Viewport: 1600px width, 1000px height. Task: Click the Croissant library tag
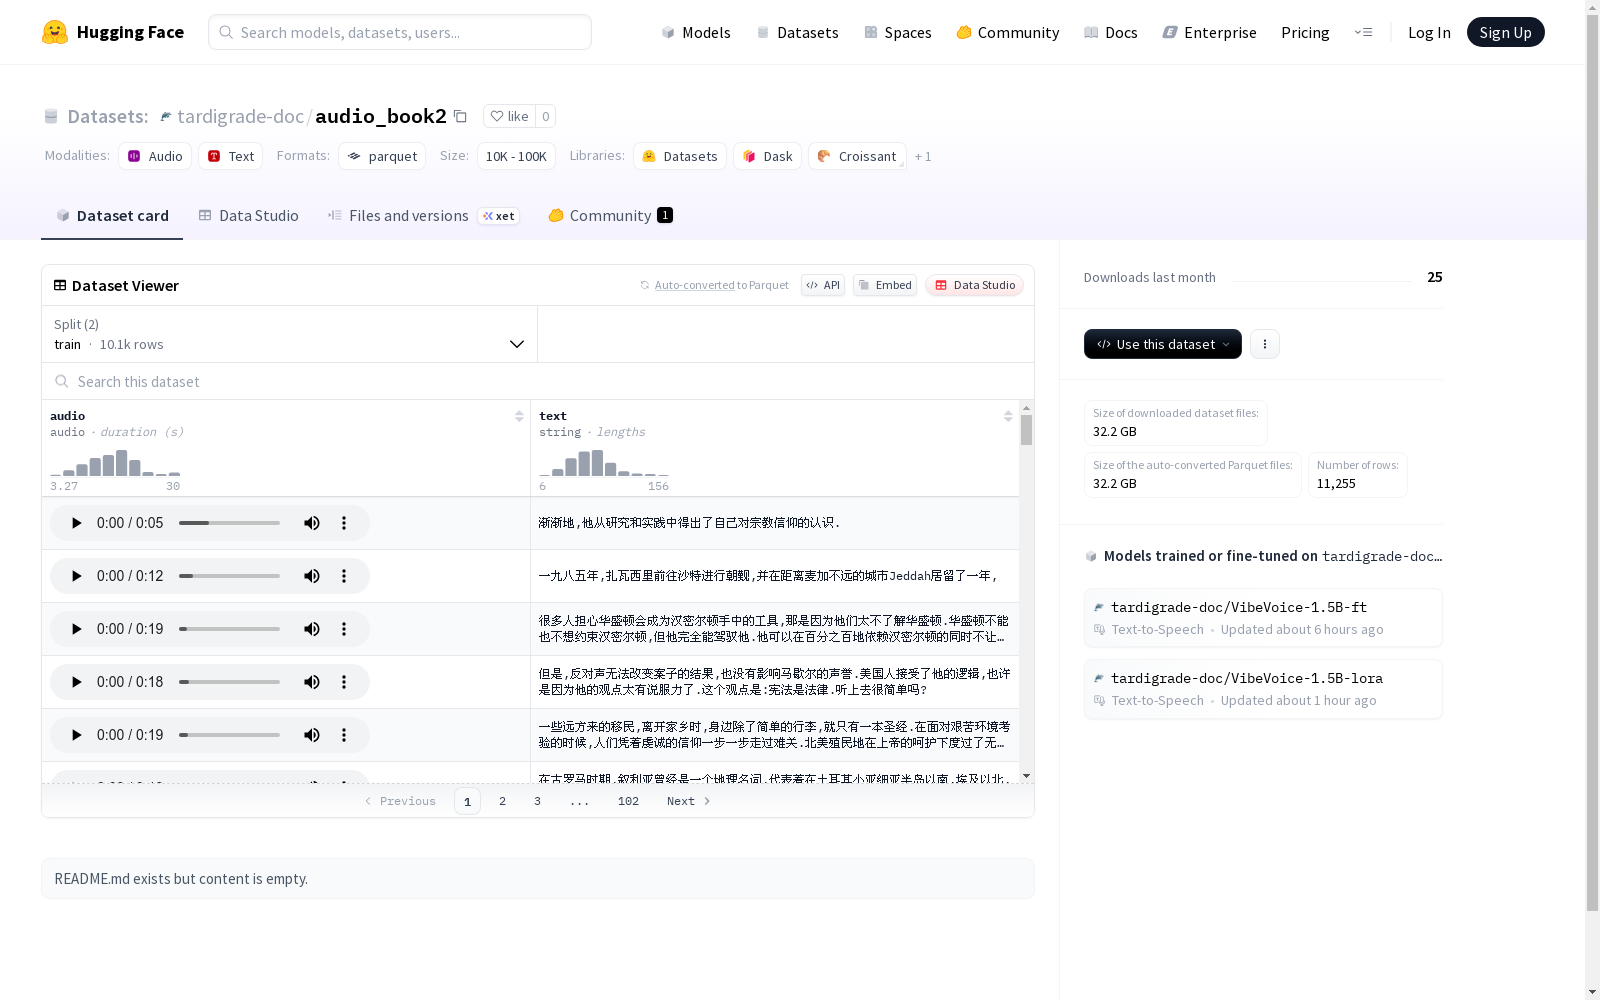coord(857,156)
